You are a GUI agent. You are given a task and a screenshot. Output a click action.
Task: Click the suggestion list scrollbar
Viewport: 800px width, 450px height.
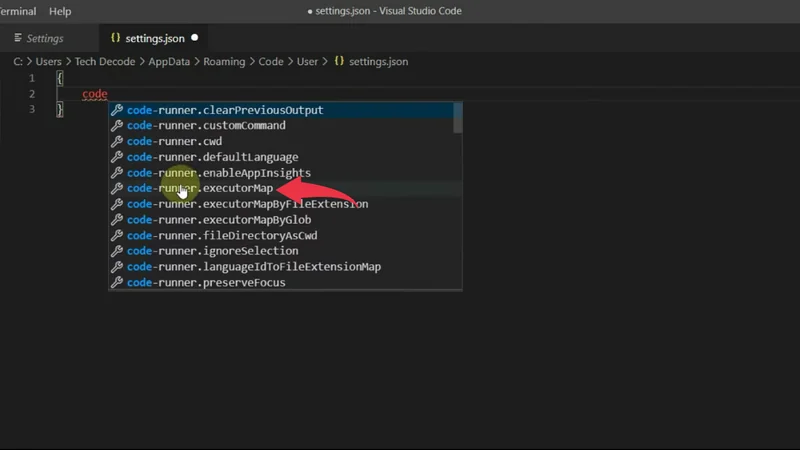click(x=458, y=118)
